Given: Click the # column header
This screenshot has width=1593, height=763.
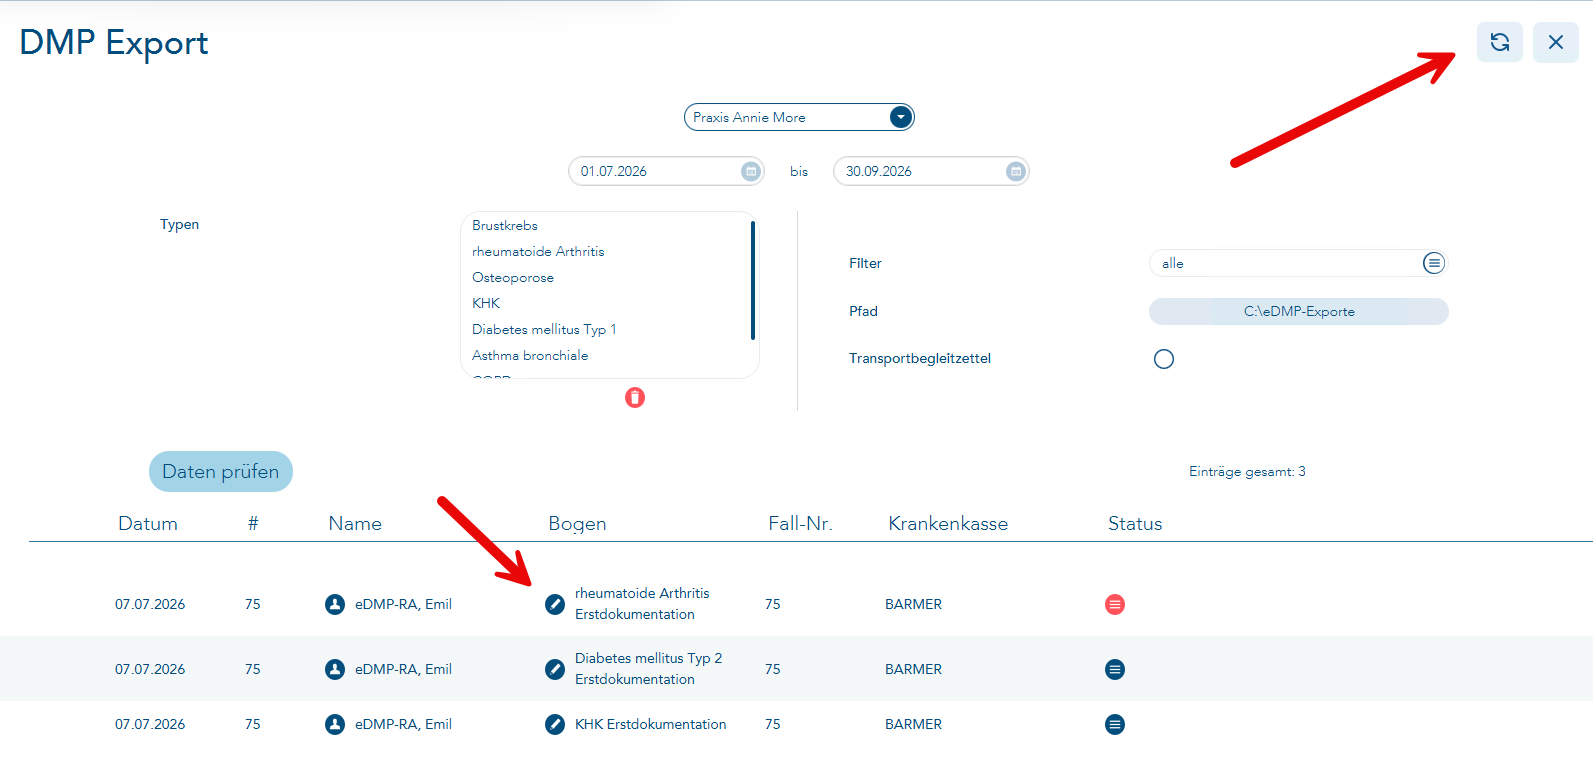Looking at the screenshot, I should (253, 523).
